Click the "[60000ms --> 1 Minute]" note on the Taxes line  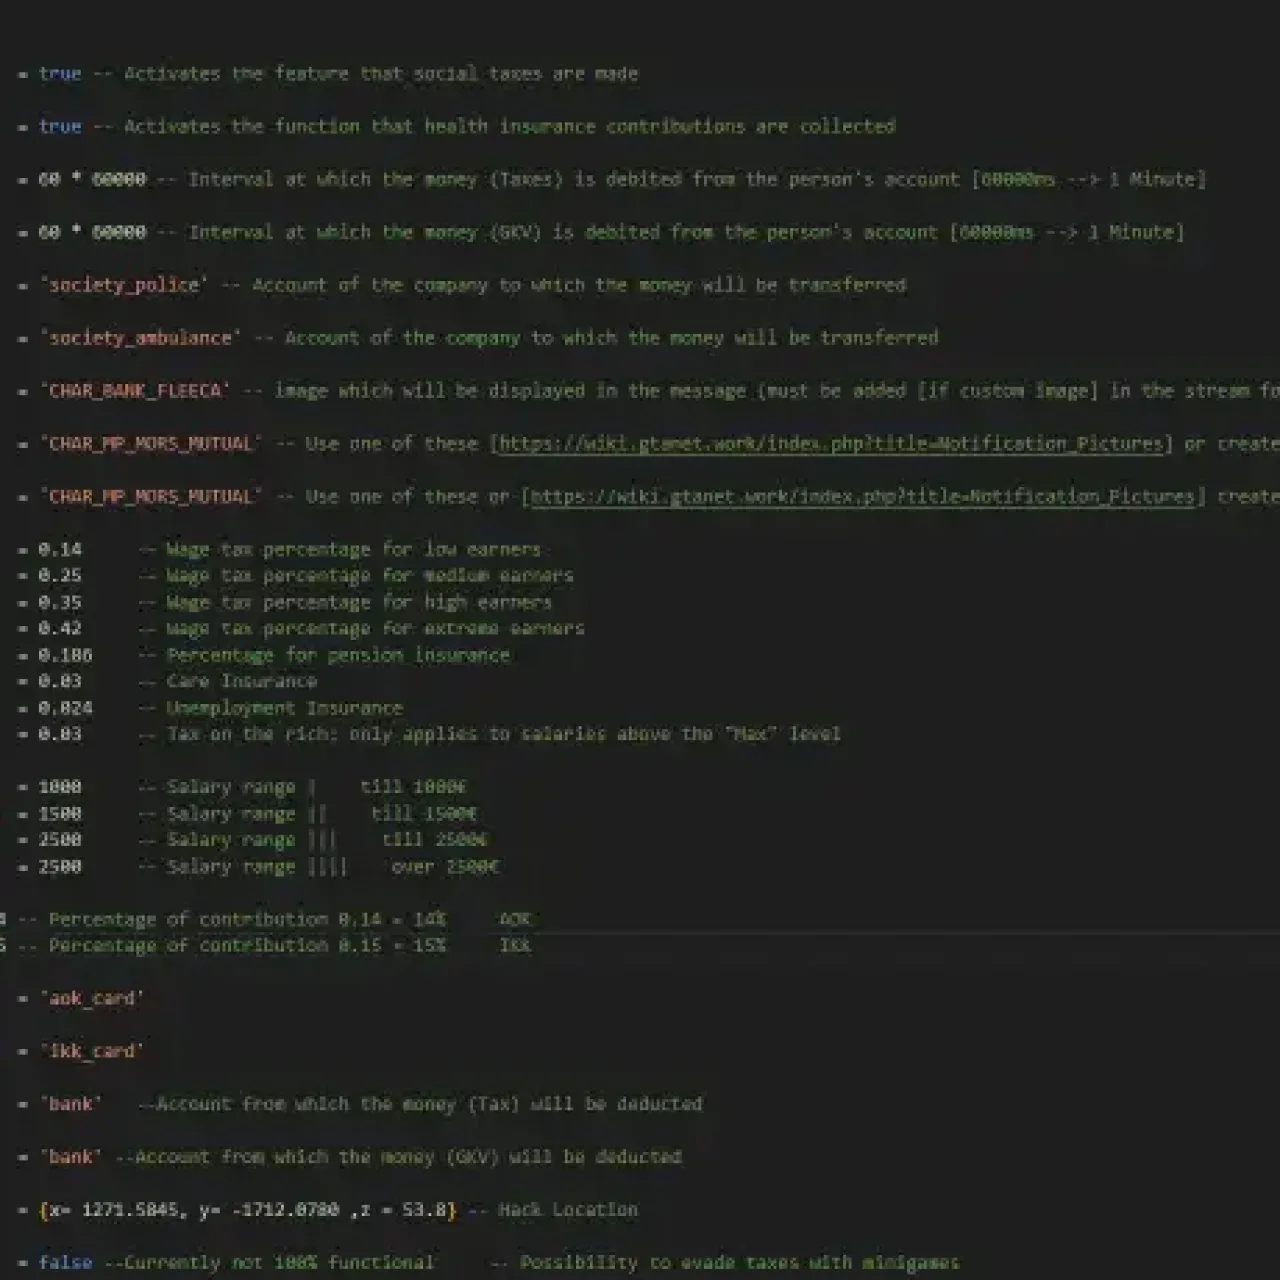[1088, 179]
